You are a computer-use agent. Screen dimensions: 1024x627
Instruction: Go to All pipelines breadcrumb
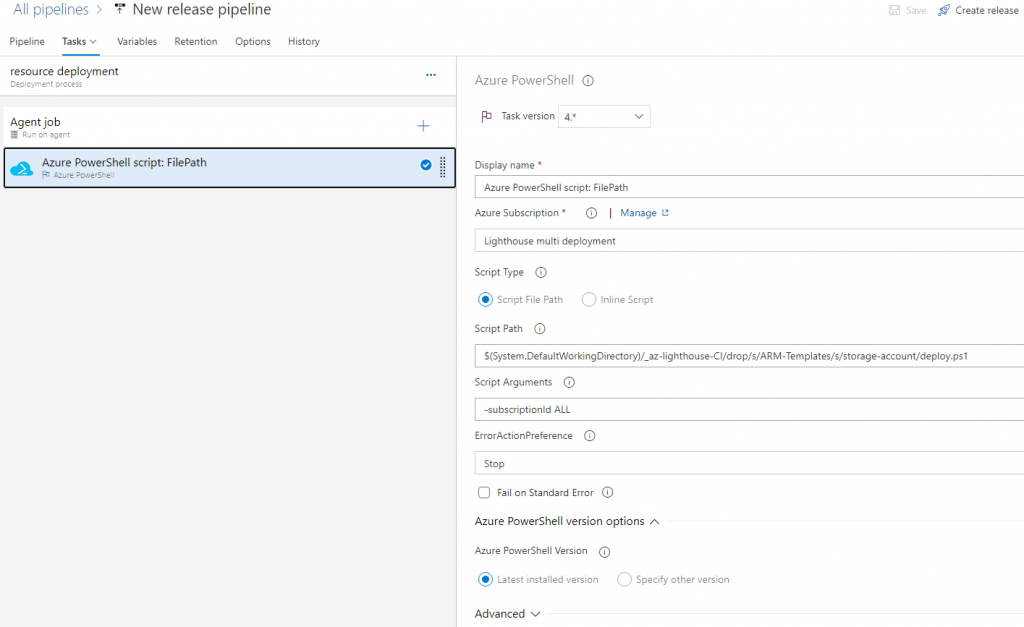(51, 9)
